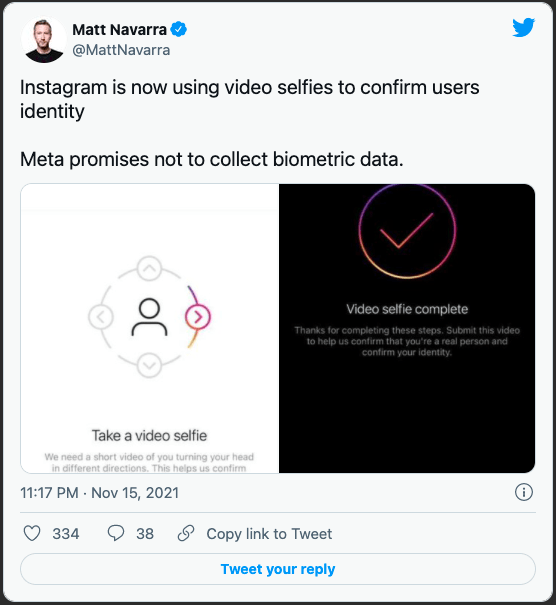
Task: Click the left arrow circle in selfie graphic
Action: click(x=101, y=317)
